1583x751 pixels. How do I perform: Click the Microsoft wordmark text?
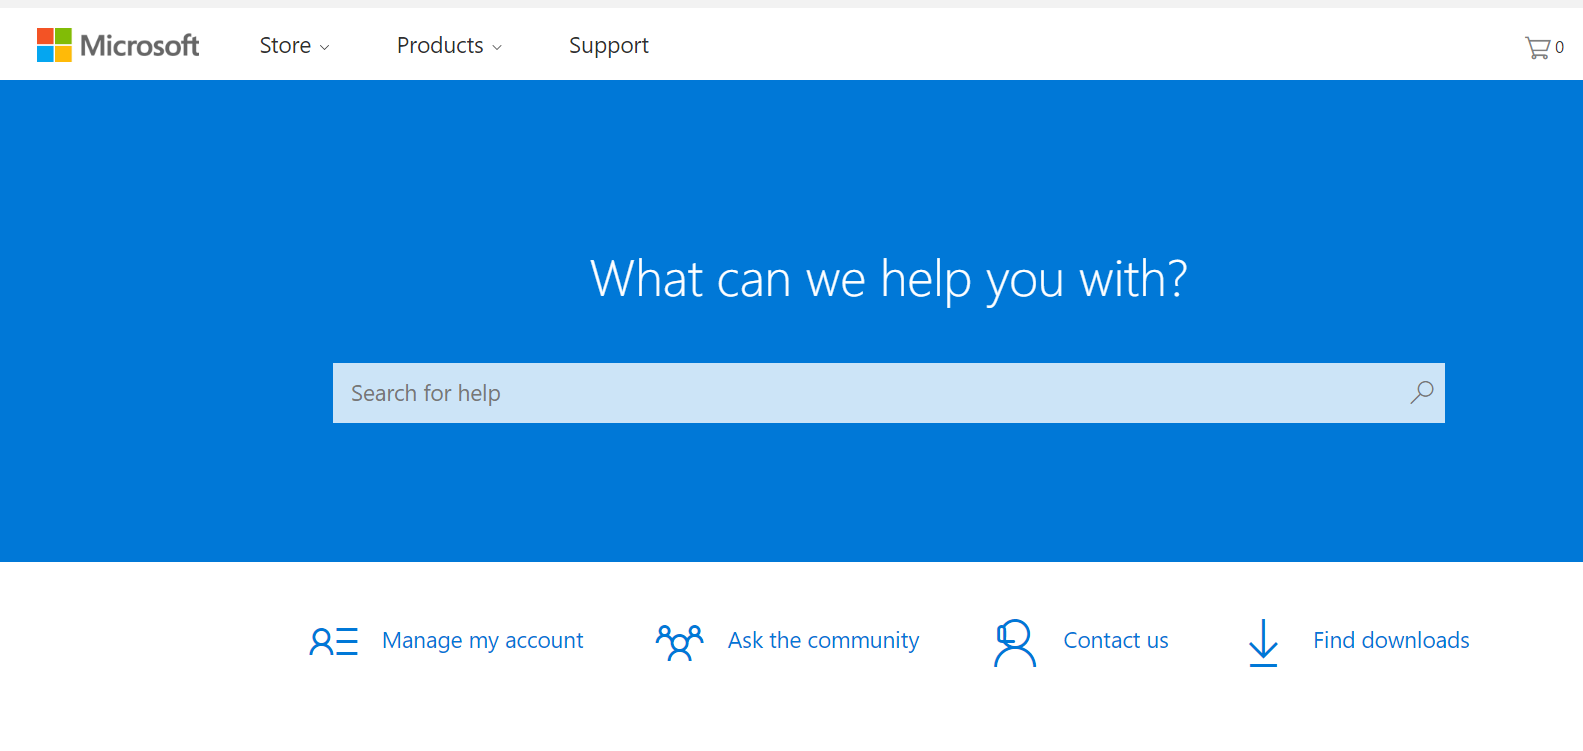[140, 46]
